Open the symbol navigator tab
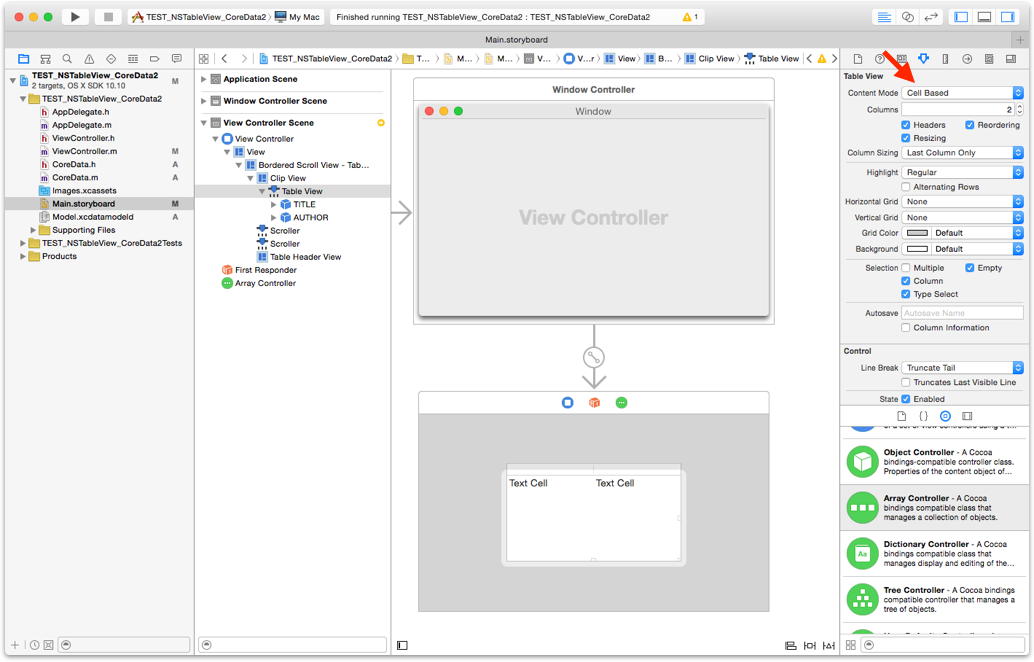The image size is (1034, 662). point(46,59)
